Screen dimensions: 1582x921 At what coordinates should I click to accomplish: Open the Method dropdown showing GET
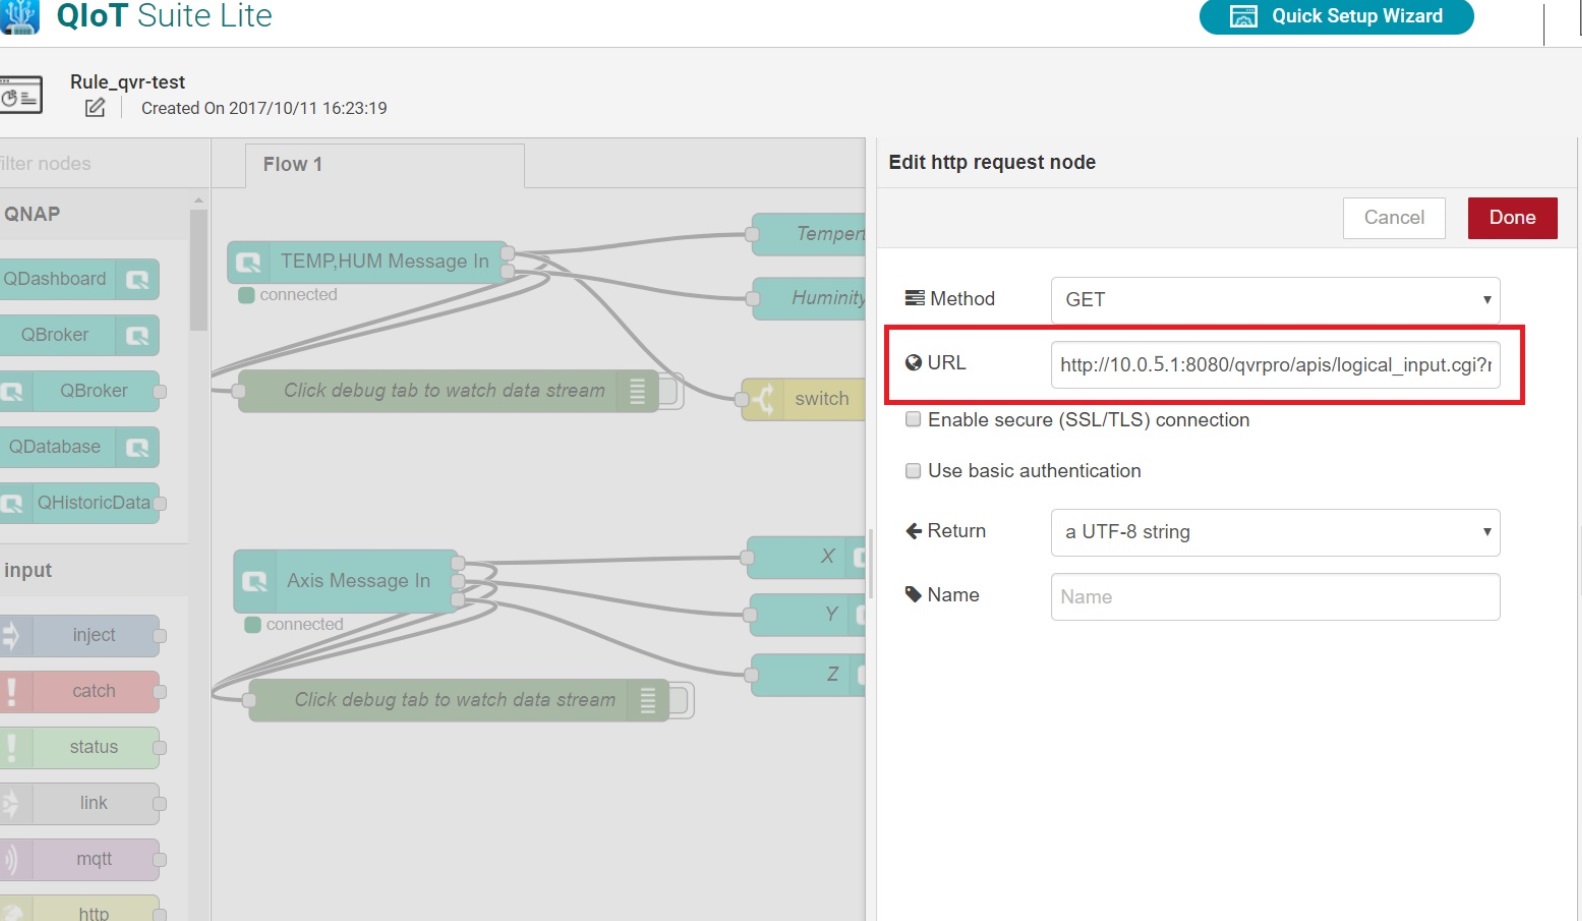1275,300
